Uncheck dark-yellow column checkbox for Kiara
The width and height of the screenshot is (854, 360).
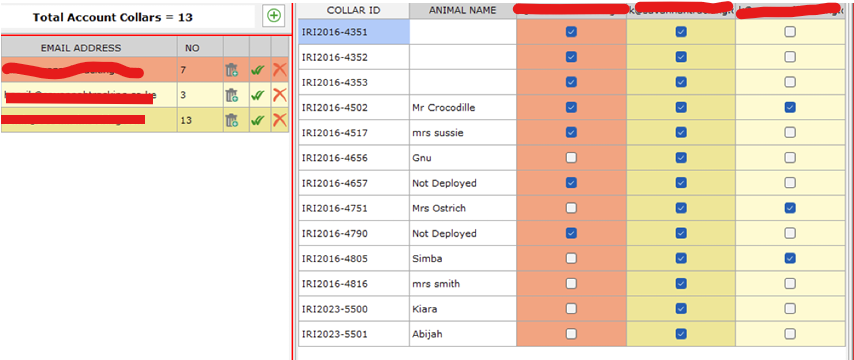(x=681, y=309)
